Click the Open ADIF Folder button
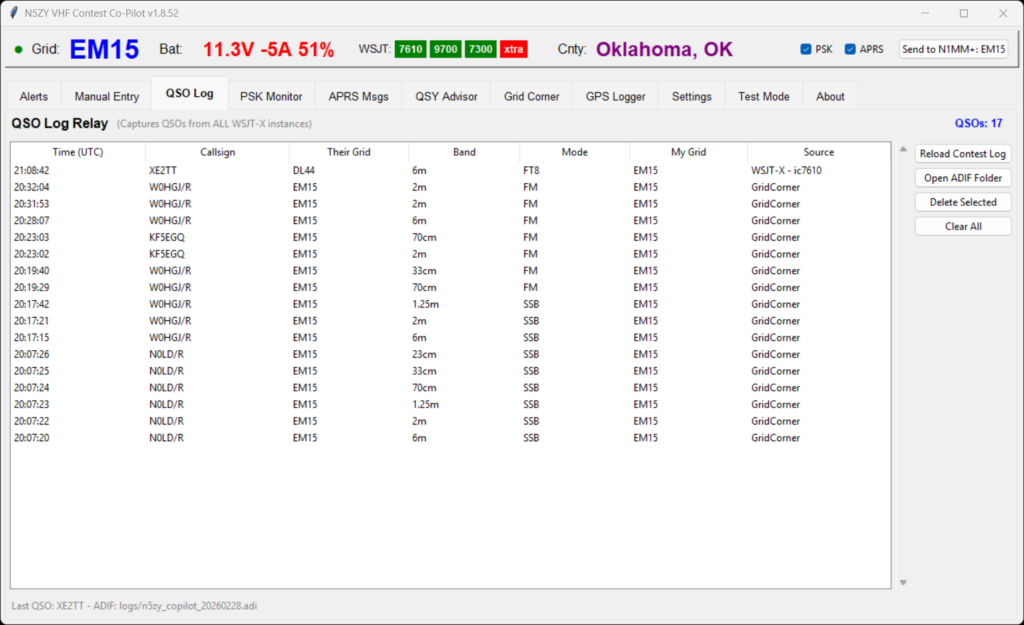 point(963,178)
